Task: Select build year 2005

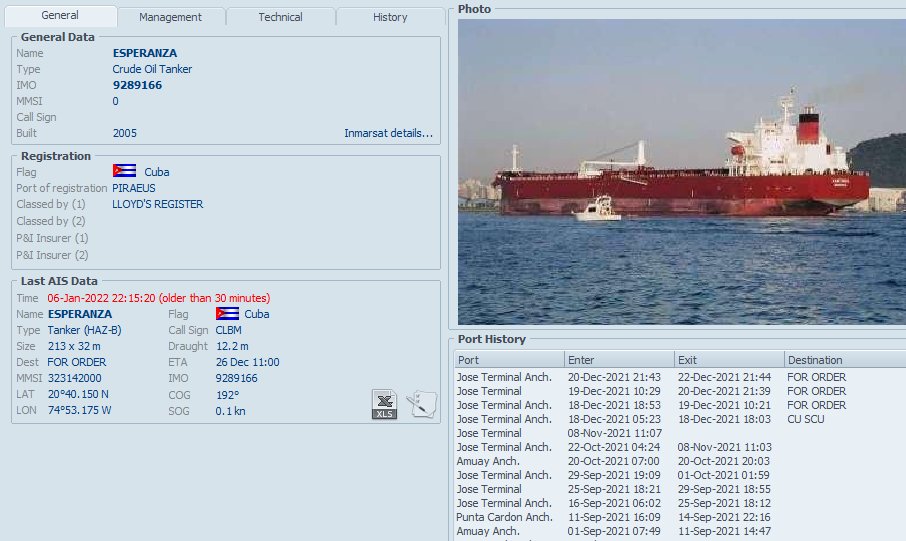Action: coord(125,133)
